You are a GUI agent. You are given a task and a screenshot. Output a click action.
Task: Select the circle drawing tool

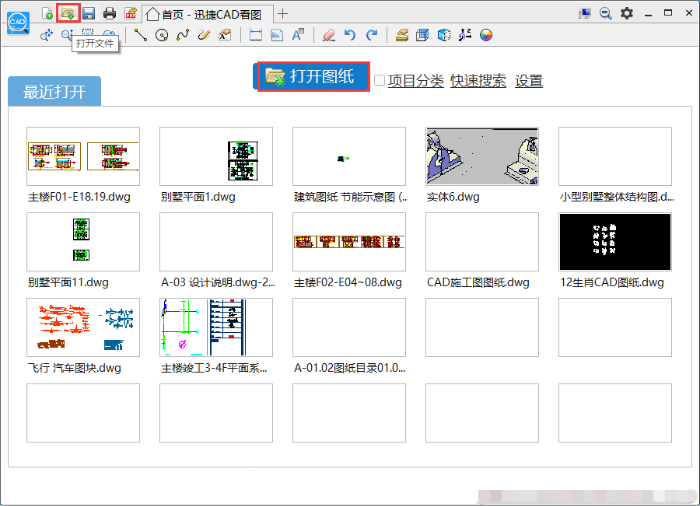(162, 35)
